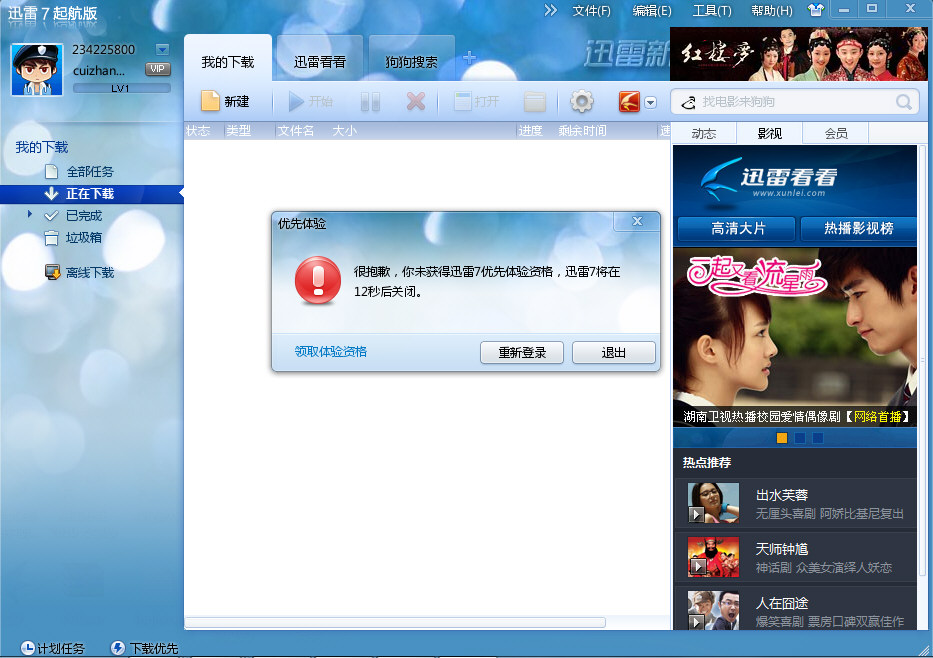Click the 重新登录 button
The height and width of the screenshot is (658, 933).
(x=522, y=352)
